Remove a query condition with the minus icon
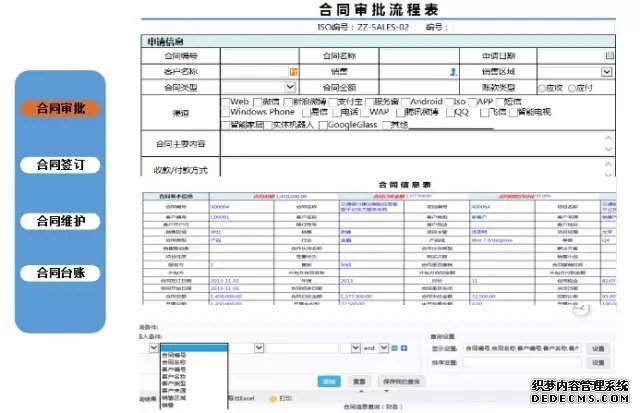640x413 pixels. pyautogui.click(x=394, y=348)
